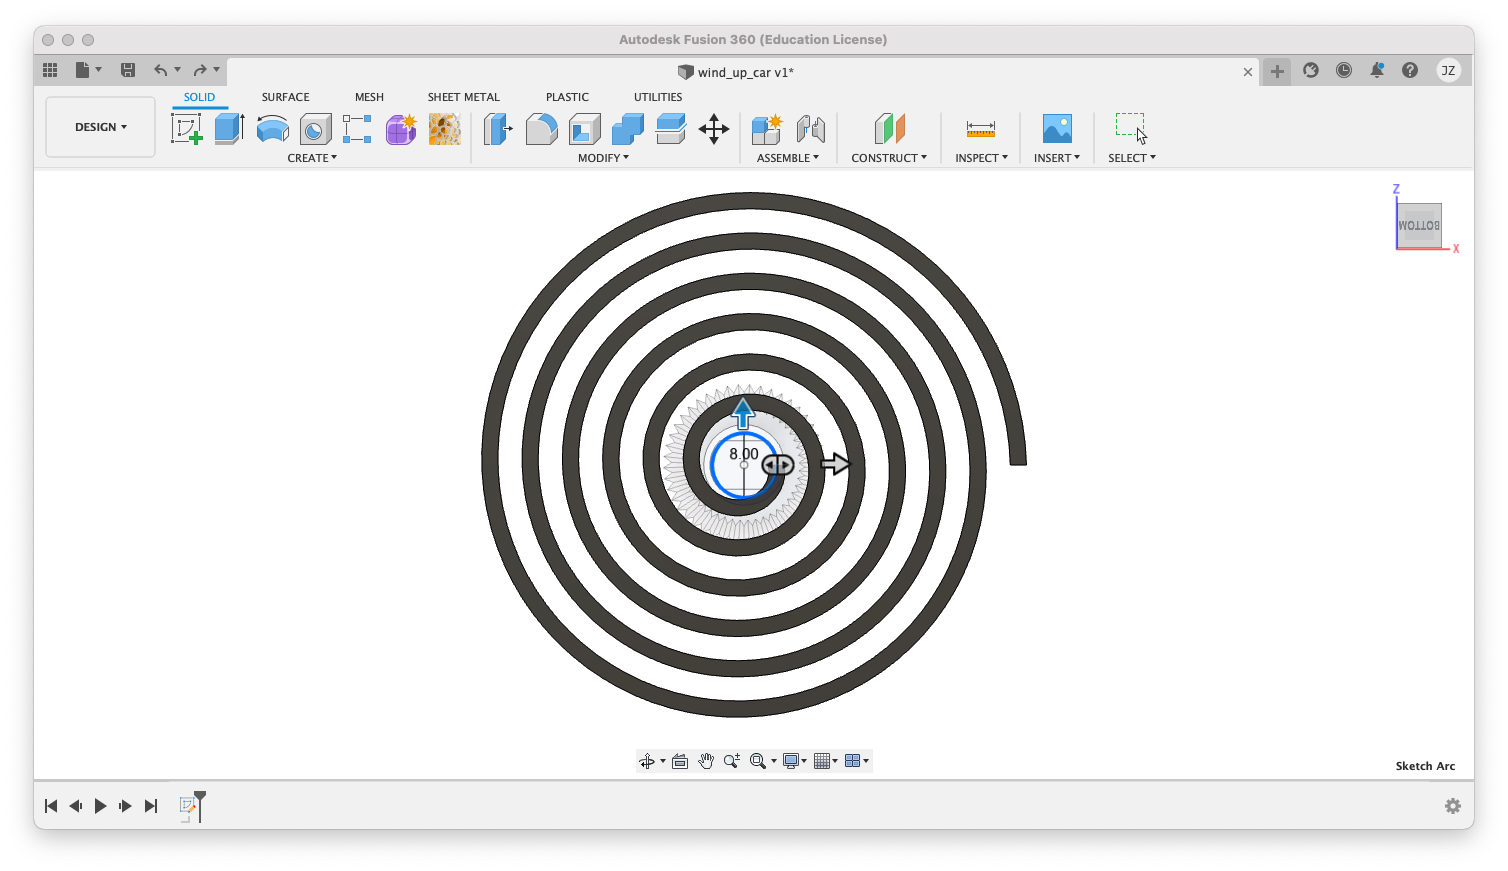Play the timeline animation
Viewport: 1508px width, 871px height.
pos(100,806)
